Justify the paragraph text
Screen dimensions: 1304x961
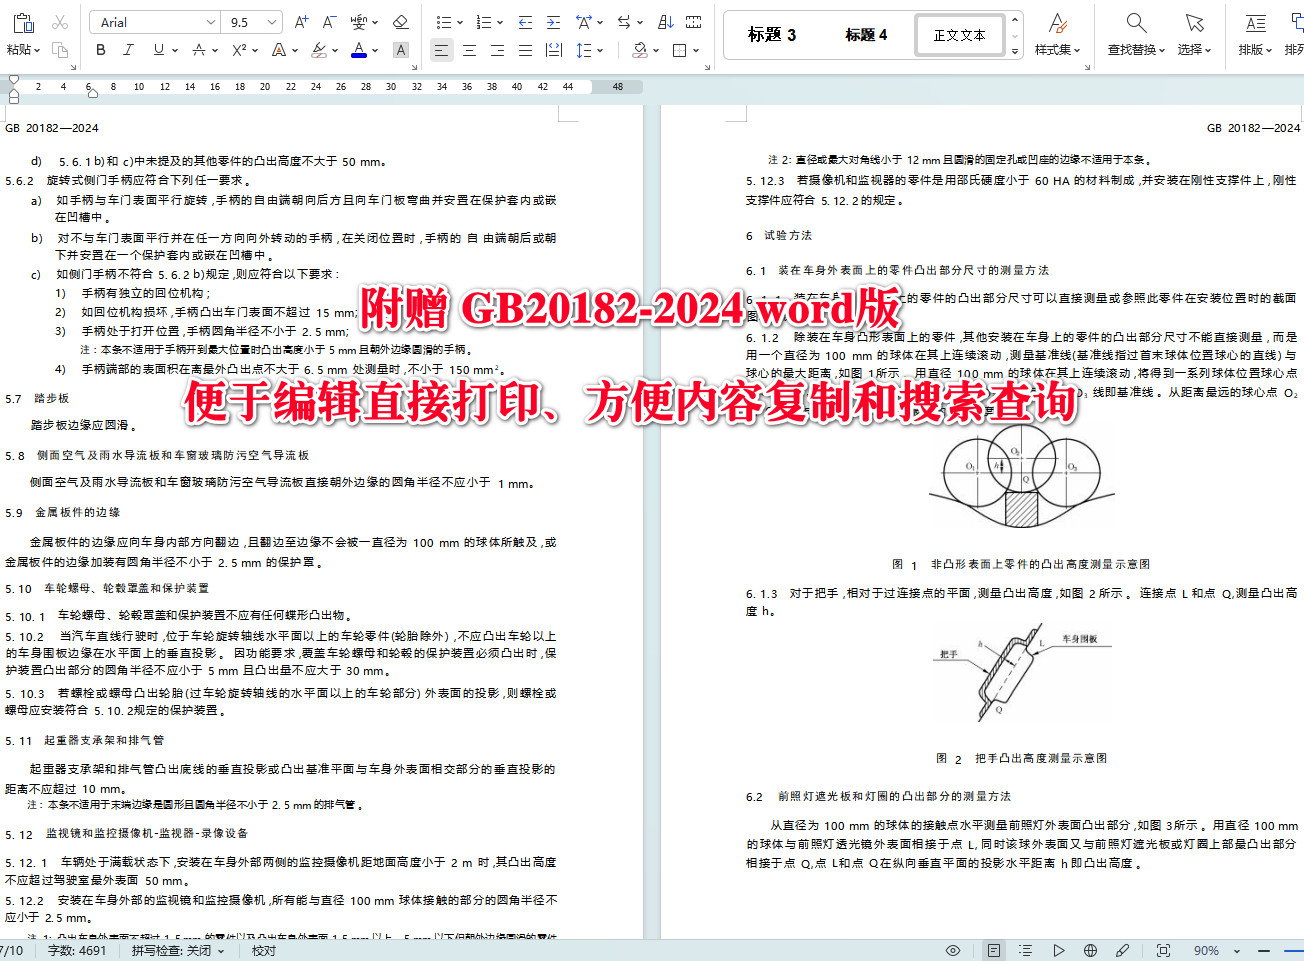[x=525, y=50]
